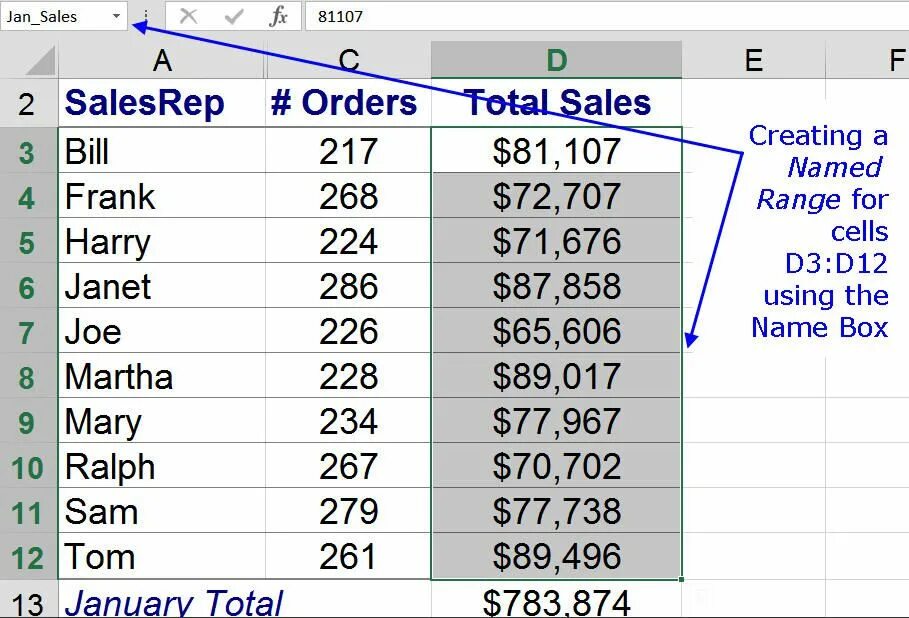Click the Enter checkmark formula bar icon
909x618 pixels.
(233, 16)
